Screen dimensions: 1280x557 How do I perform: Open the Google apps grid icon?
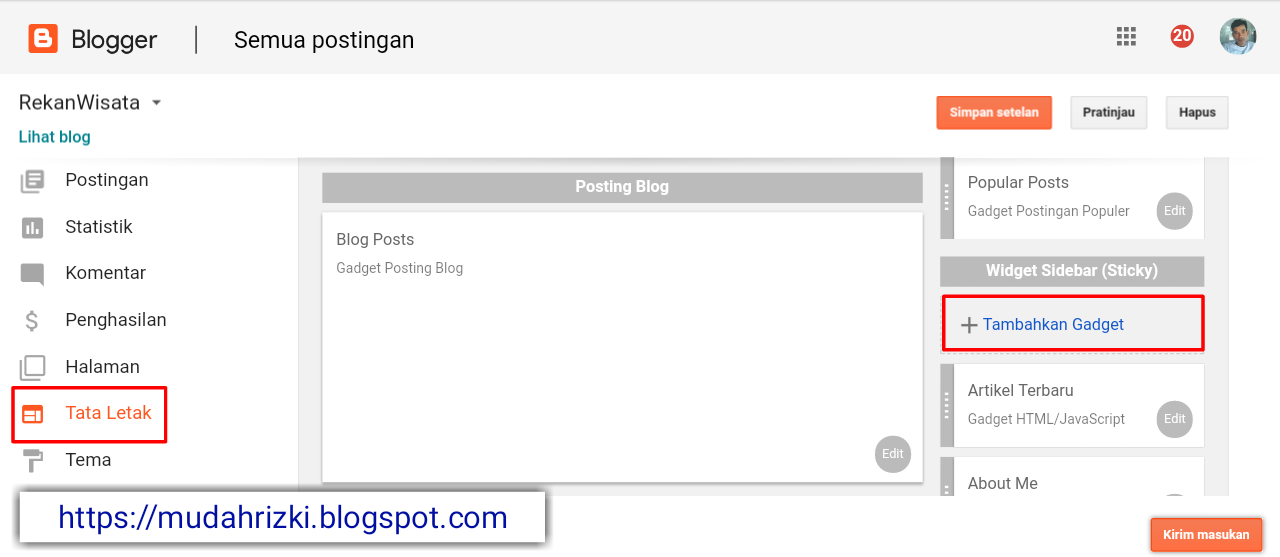(x=1126, y=37)
